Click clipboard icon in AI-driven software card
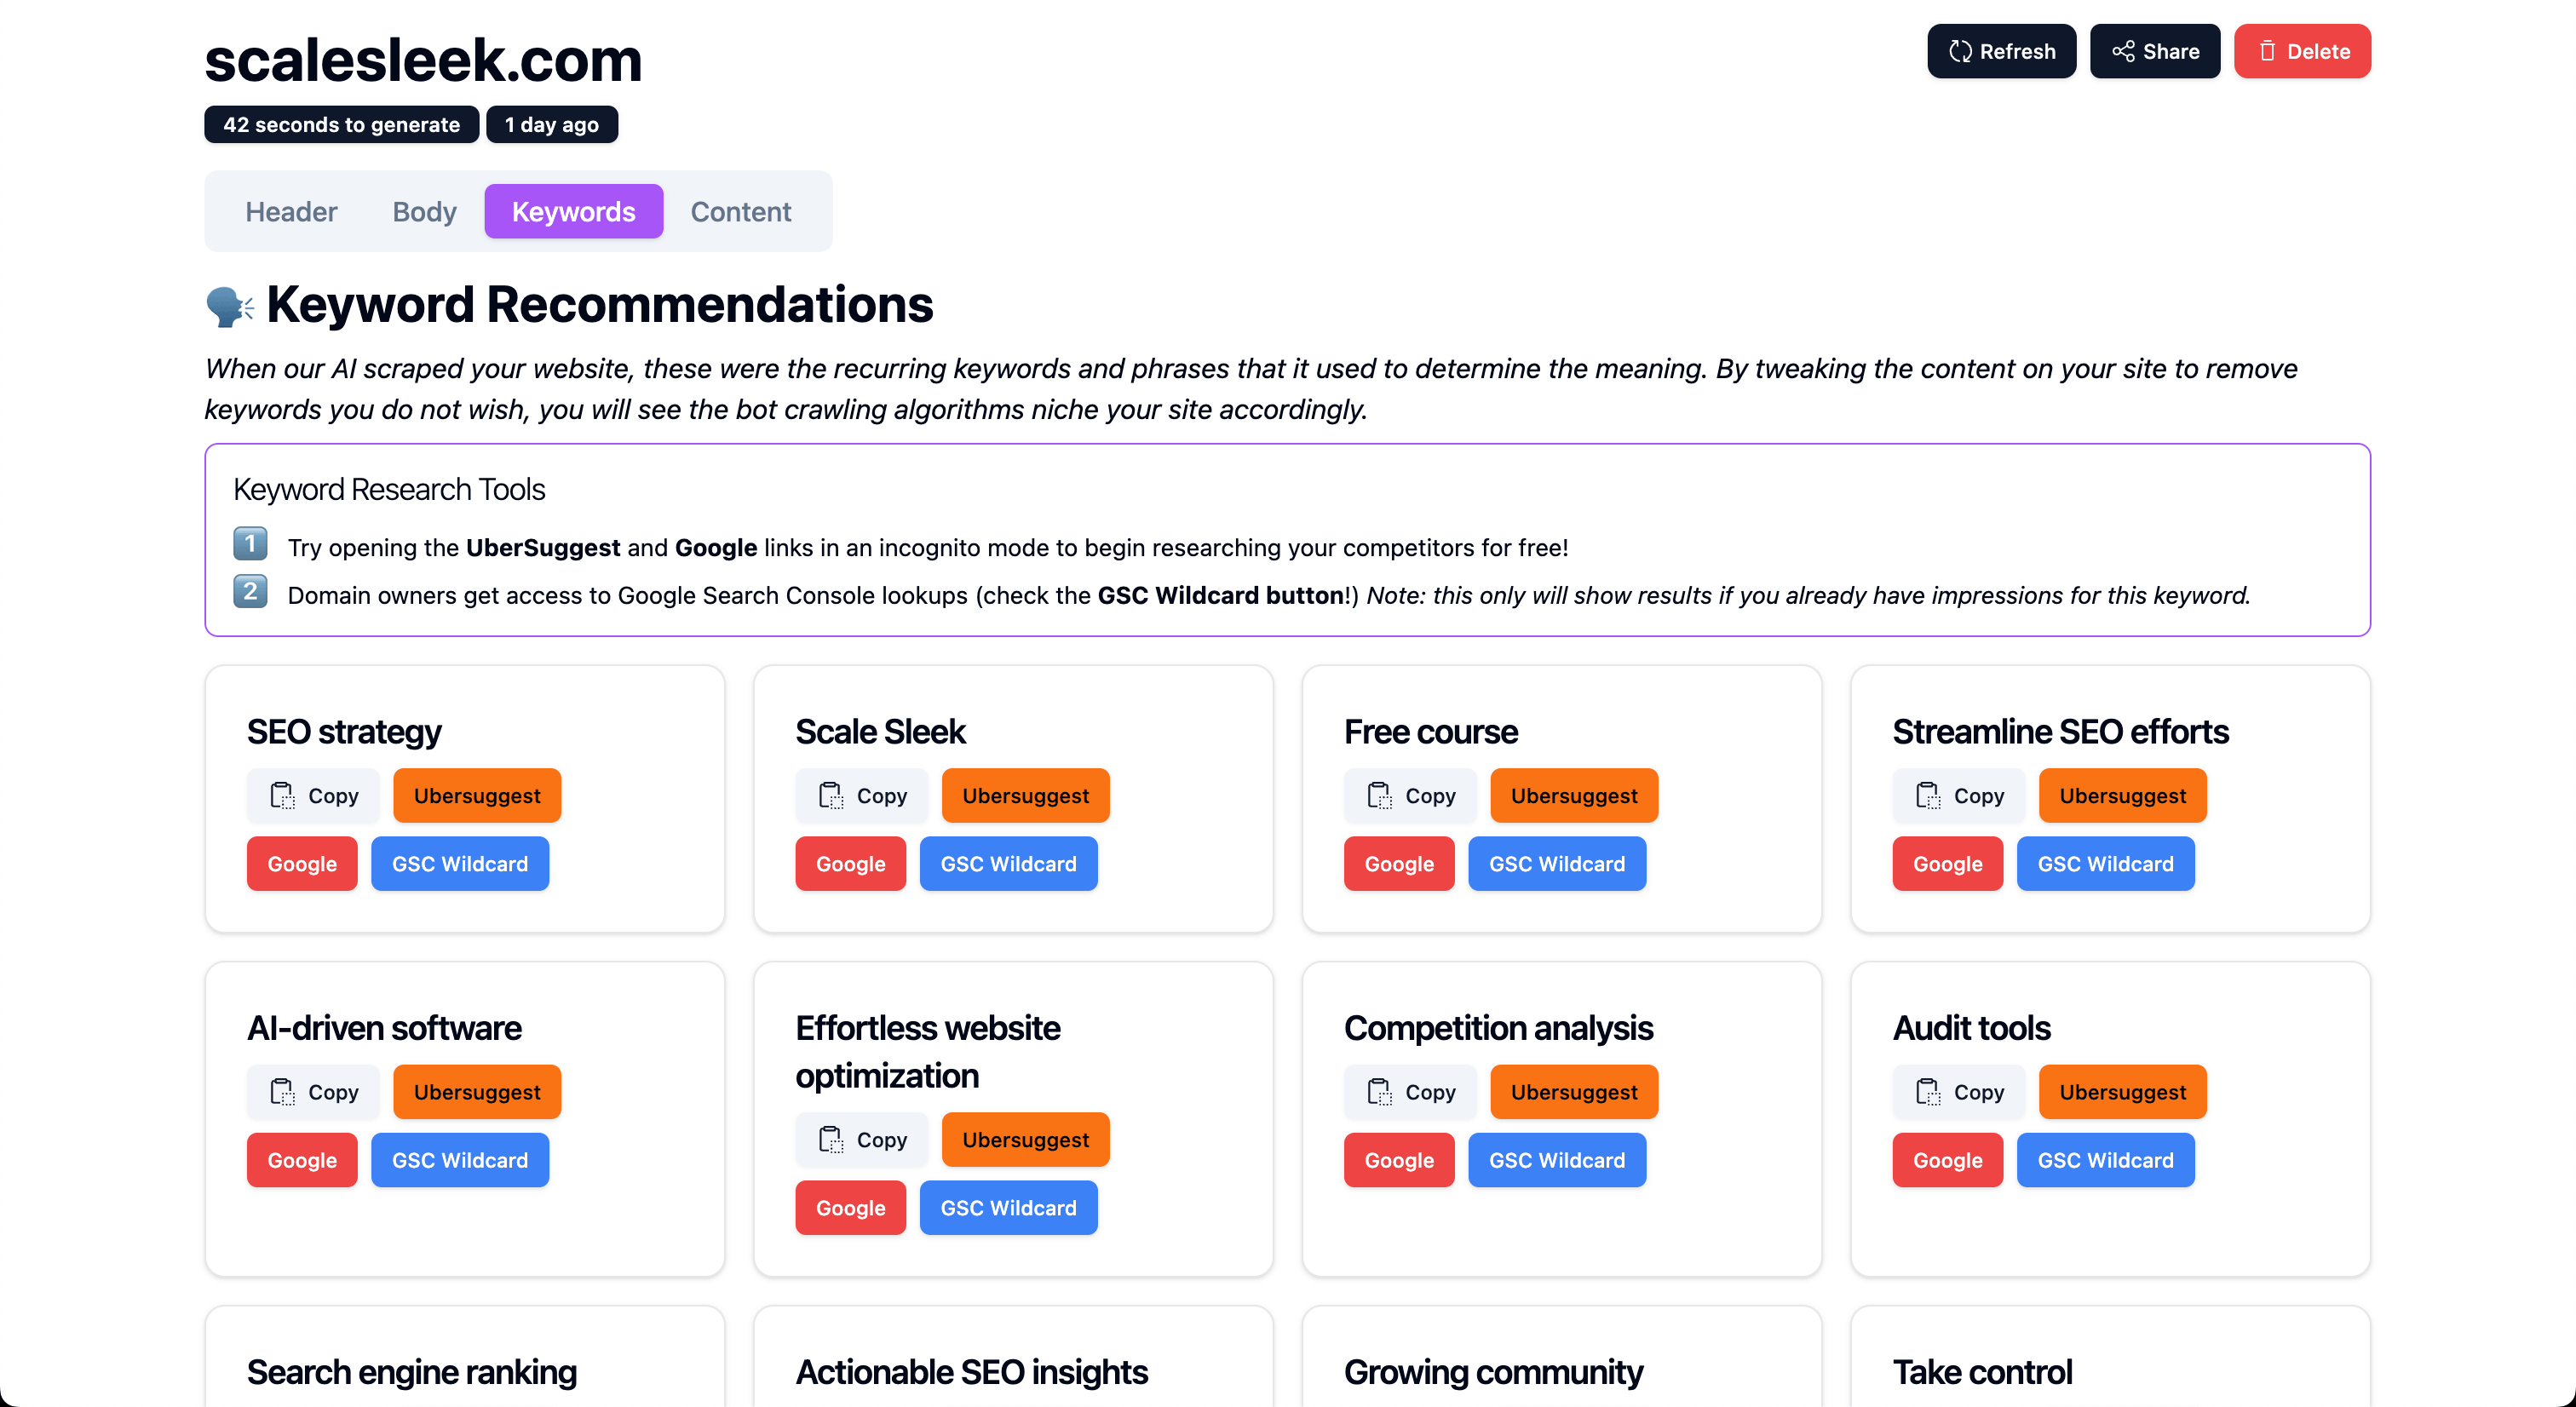 [282, 1092]
